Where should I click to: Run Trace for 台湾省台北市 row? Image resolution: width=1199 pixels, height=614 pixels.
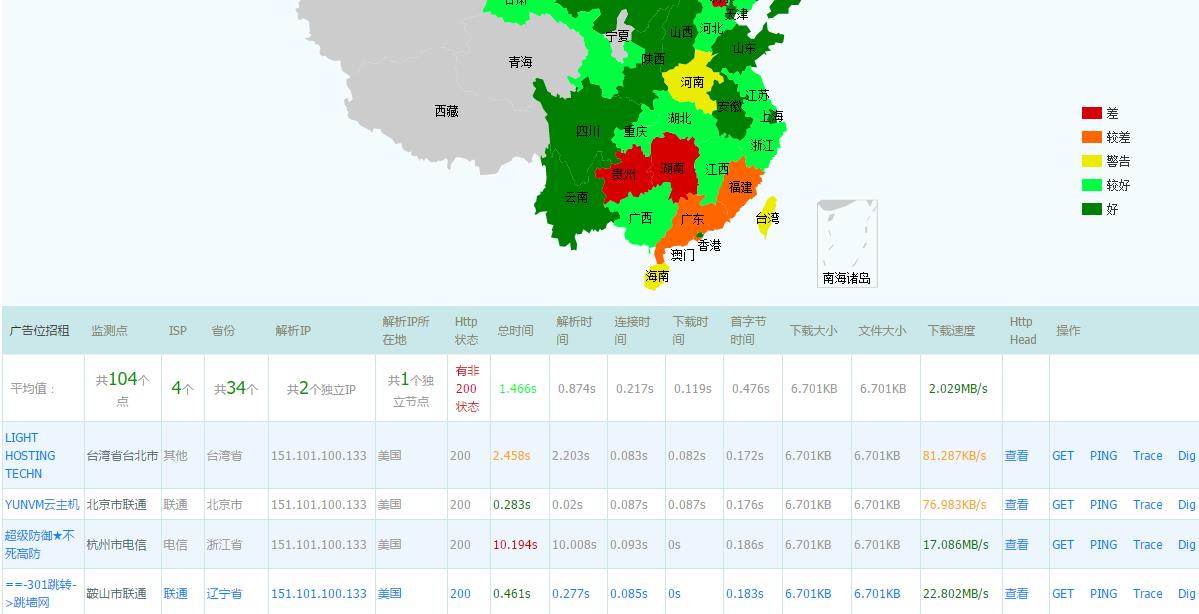point(1148,456)
